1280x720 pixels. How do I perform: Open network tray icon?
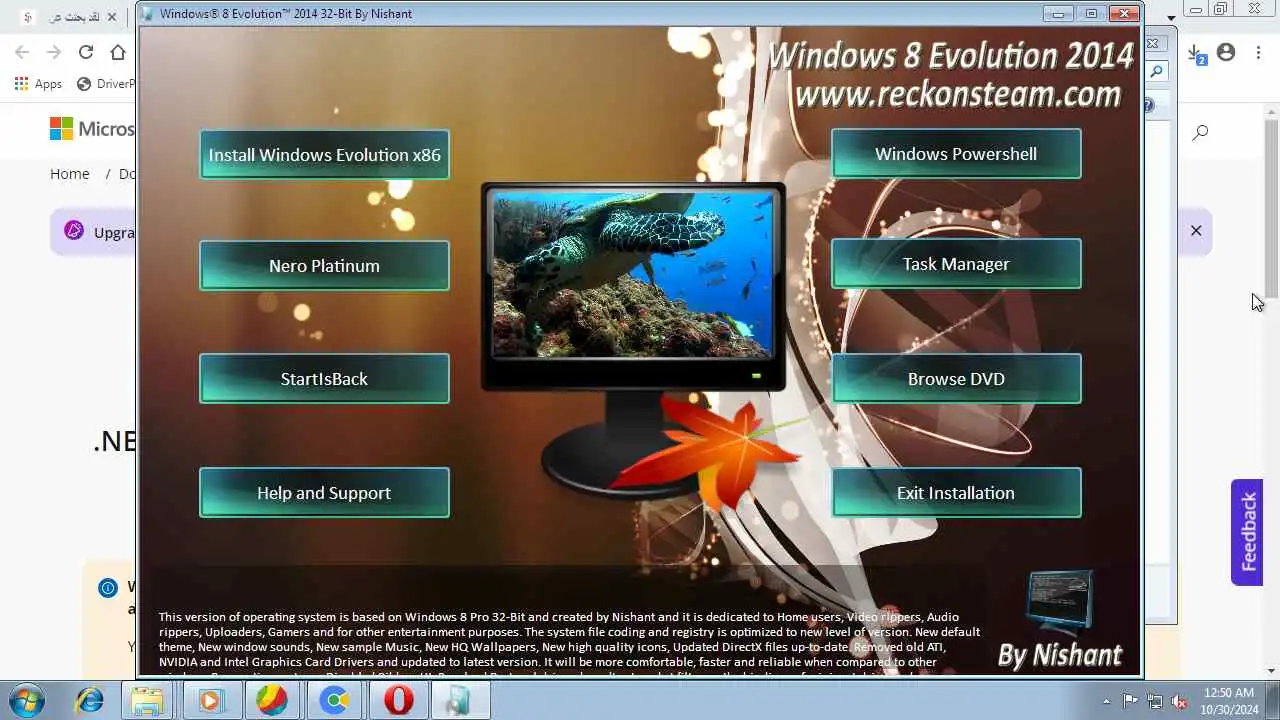click(x=1156, y=701)
